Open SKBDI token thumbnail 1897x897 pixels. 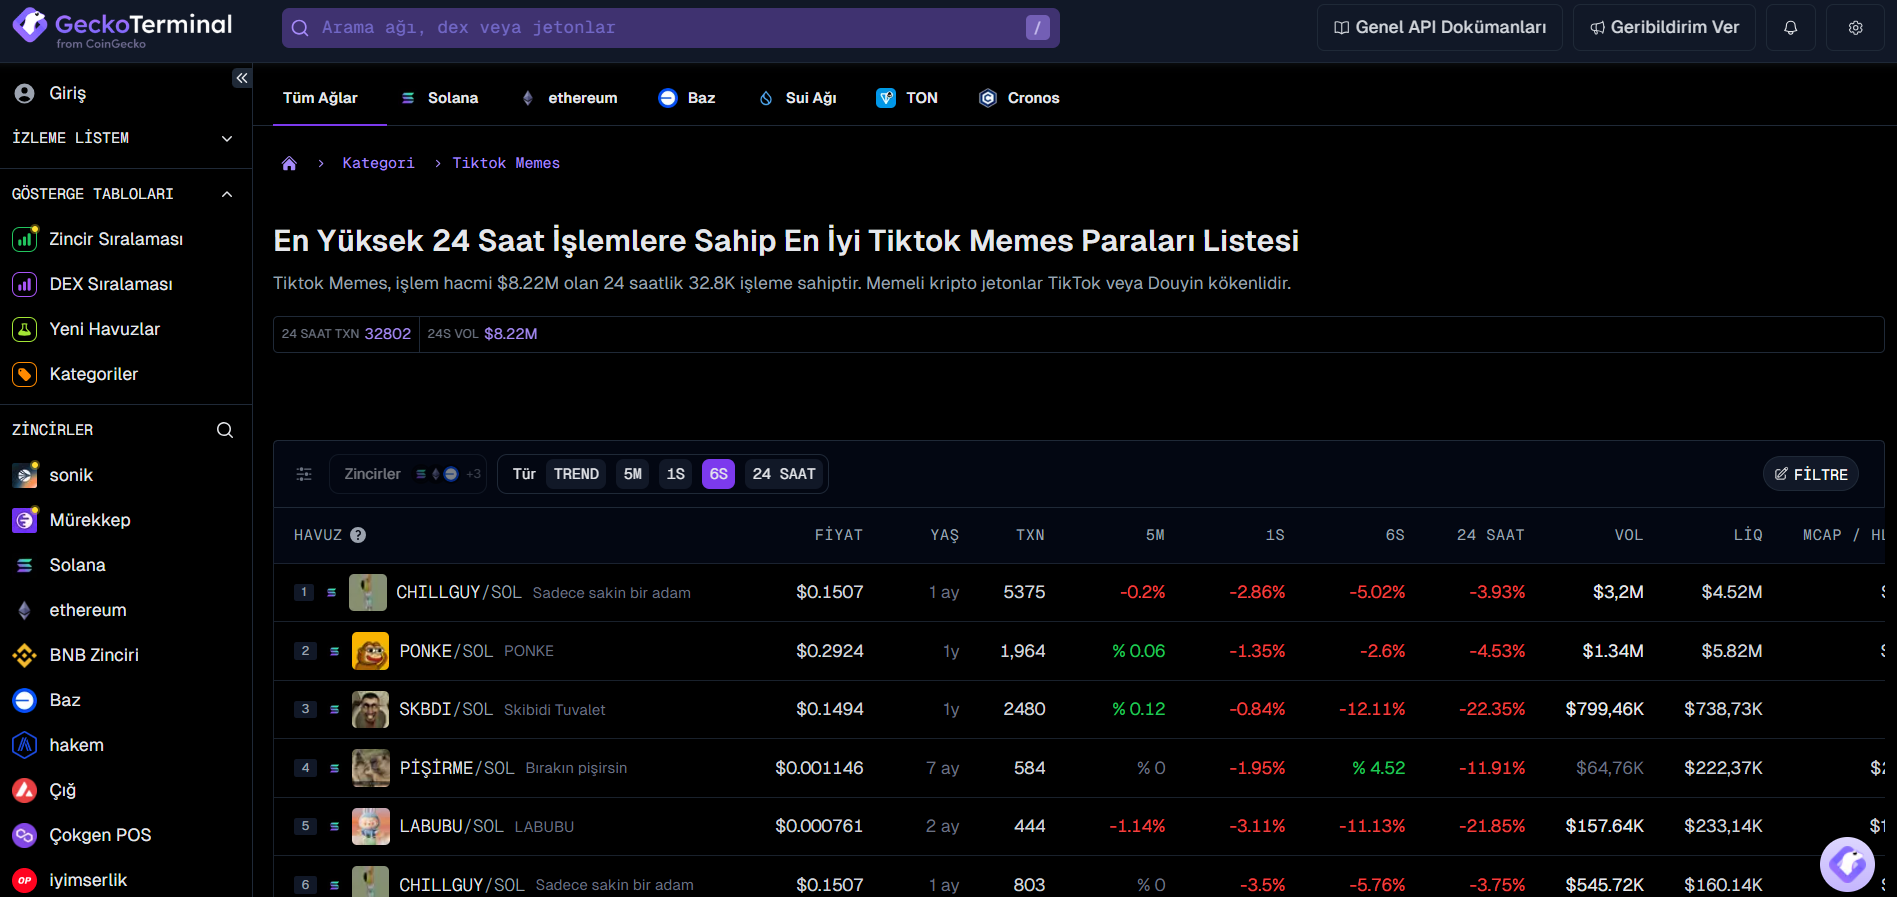click(x=370, y=710)
